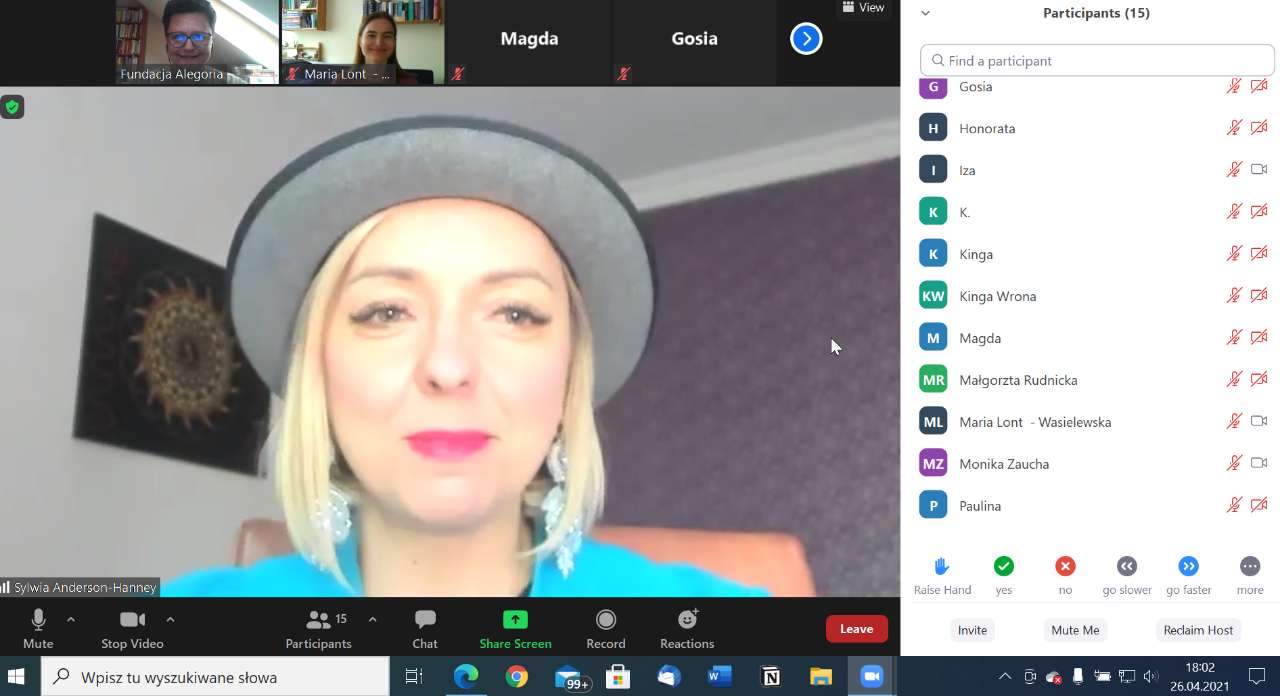1280x696 pixels.
Task: Select the go faster feedback icon
Action: pyautogui.click(x=1188, y=567)
